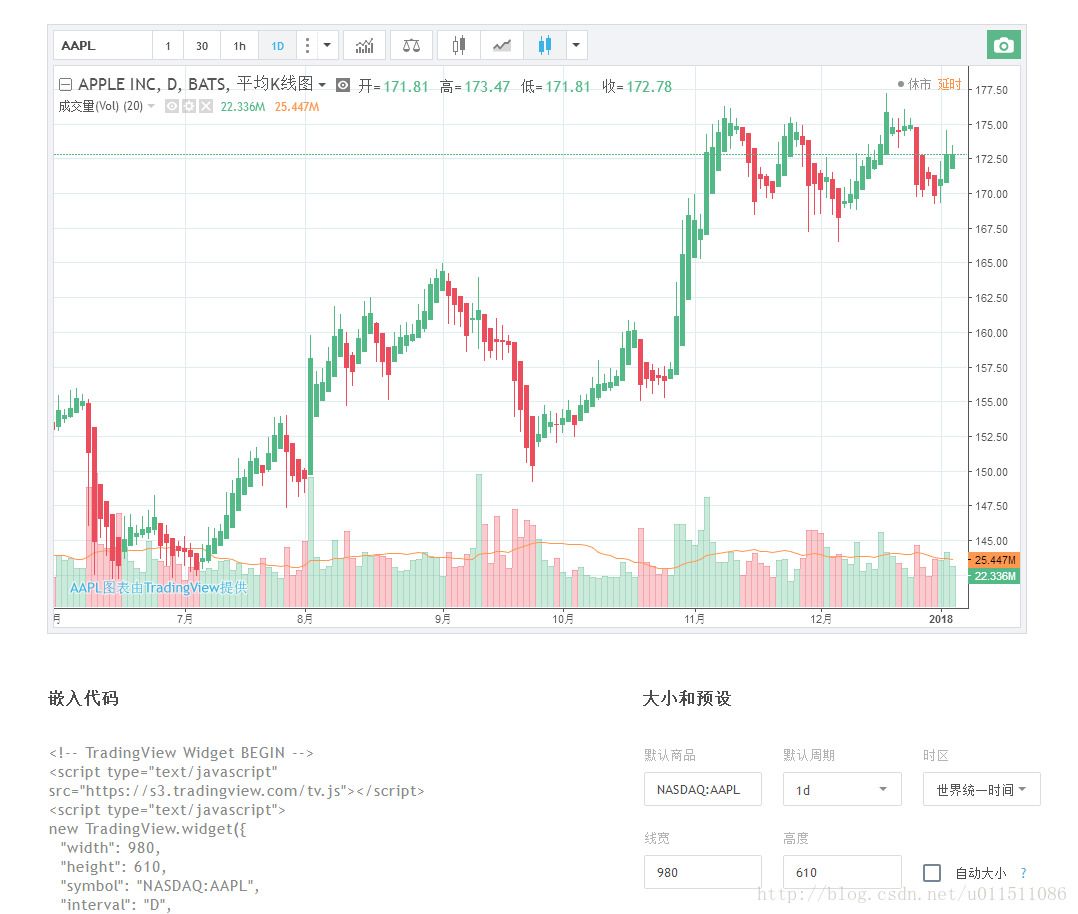Click the 177.50 price axis label

click(x=991, y=90)
